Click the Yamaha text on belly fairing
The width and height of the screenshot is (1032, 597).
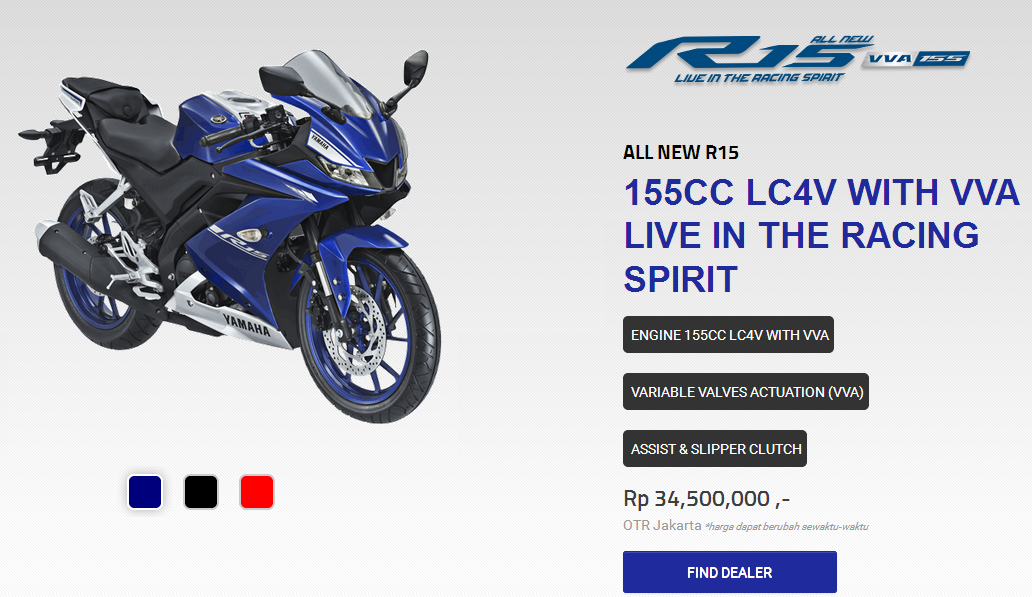click(x=247, y=325)
